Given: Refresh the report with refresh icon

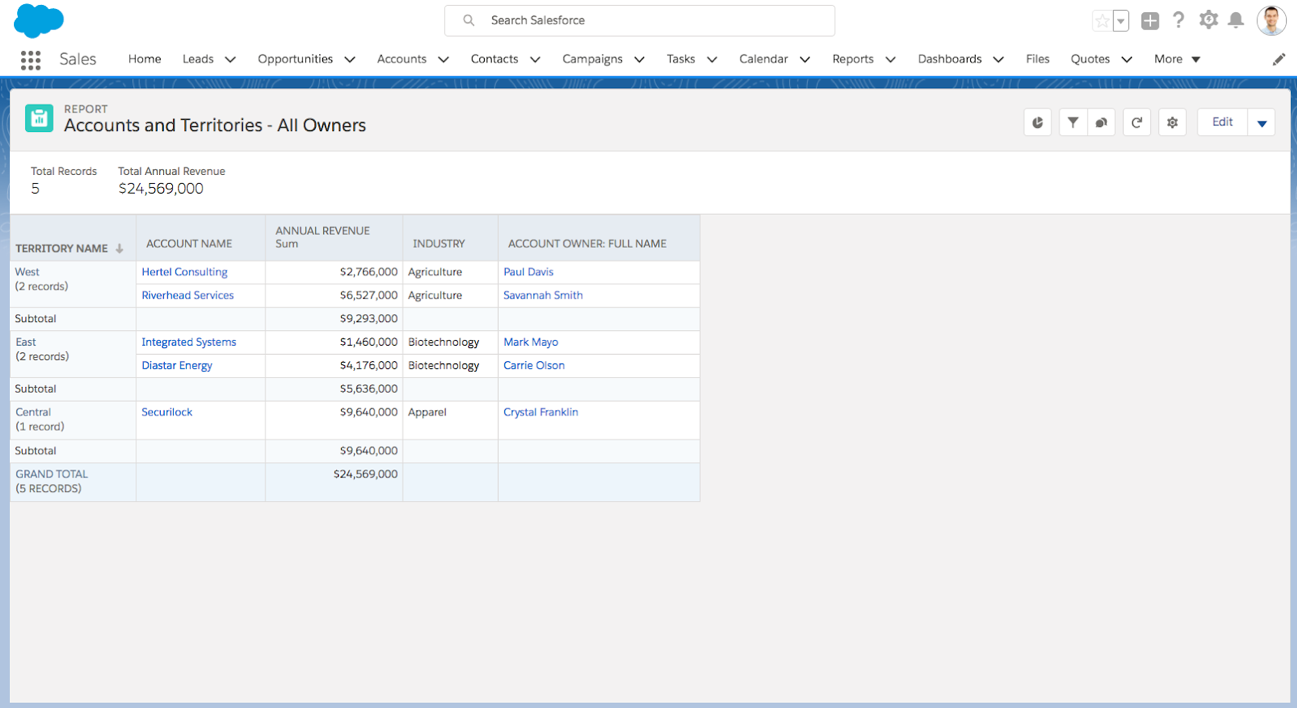Looking at the screenshot, I should tap(1137, 123).
